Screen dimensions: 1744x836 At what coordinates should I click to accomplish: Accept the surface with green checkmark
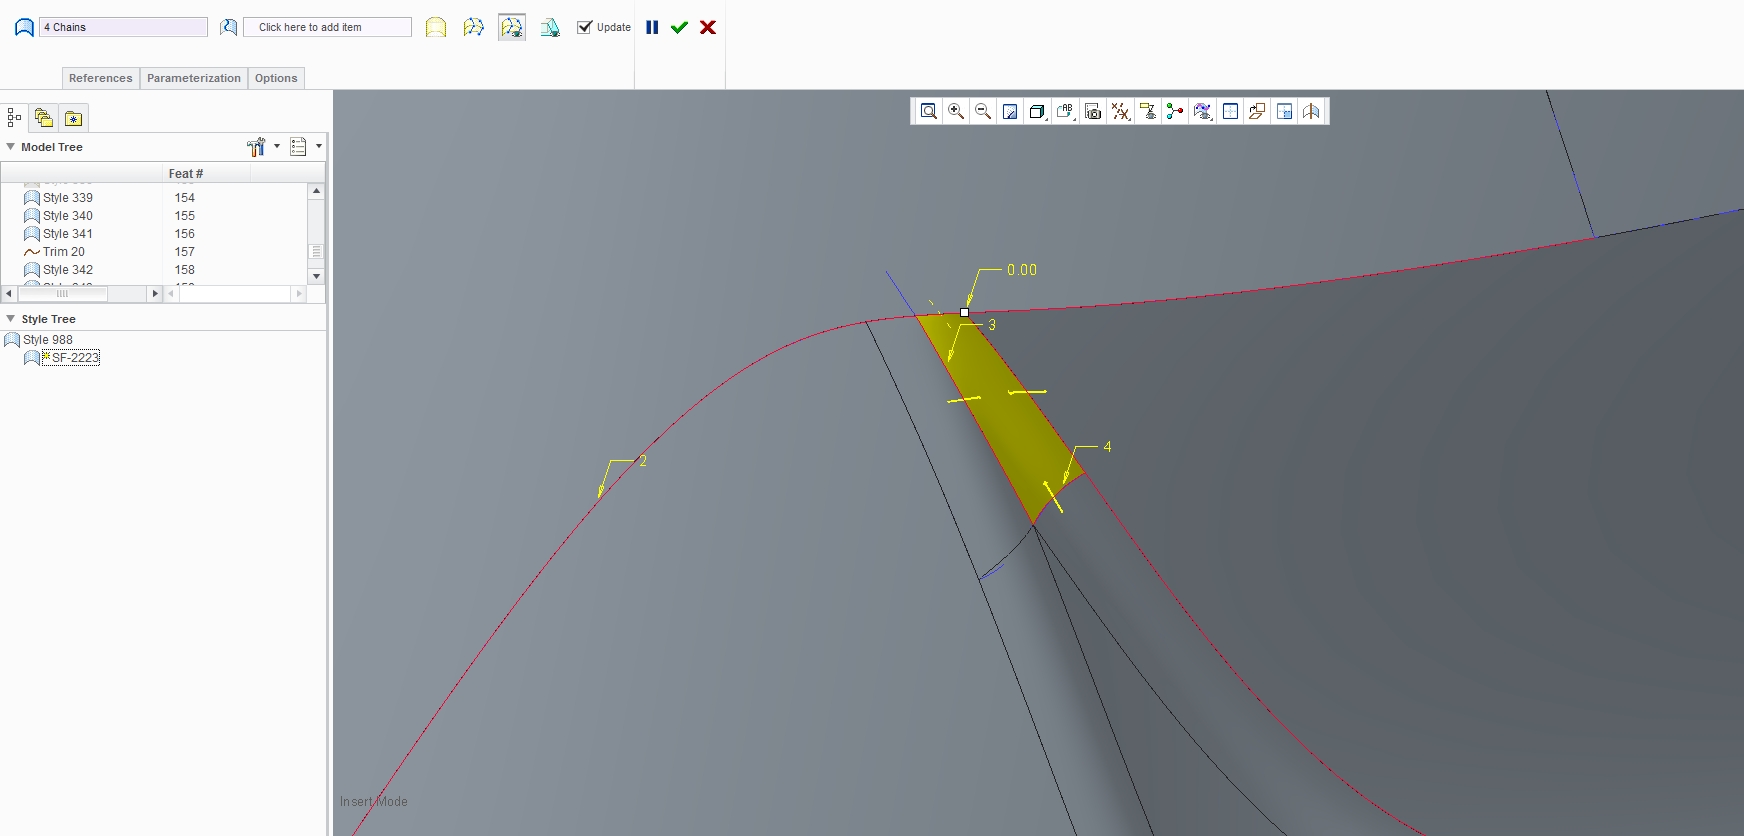[x=680, y=27]
